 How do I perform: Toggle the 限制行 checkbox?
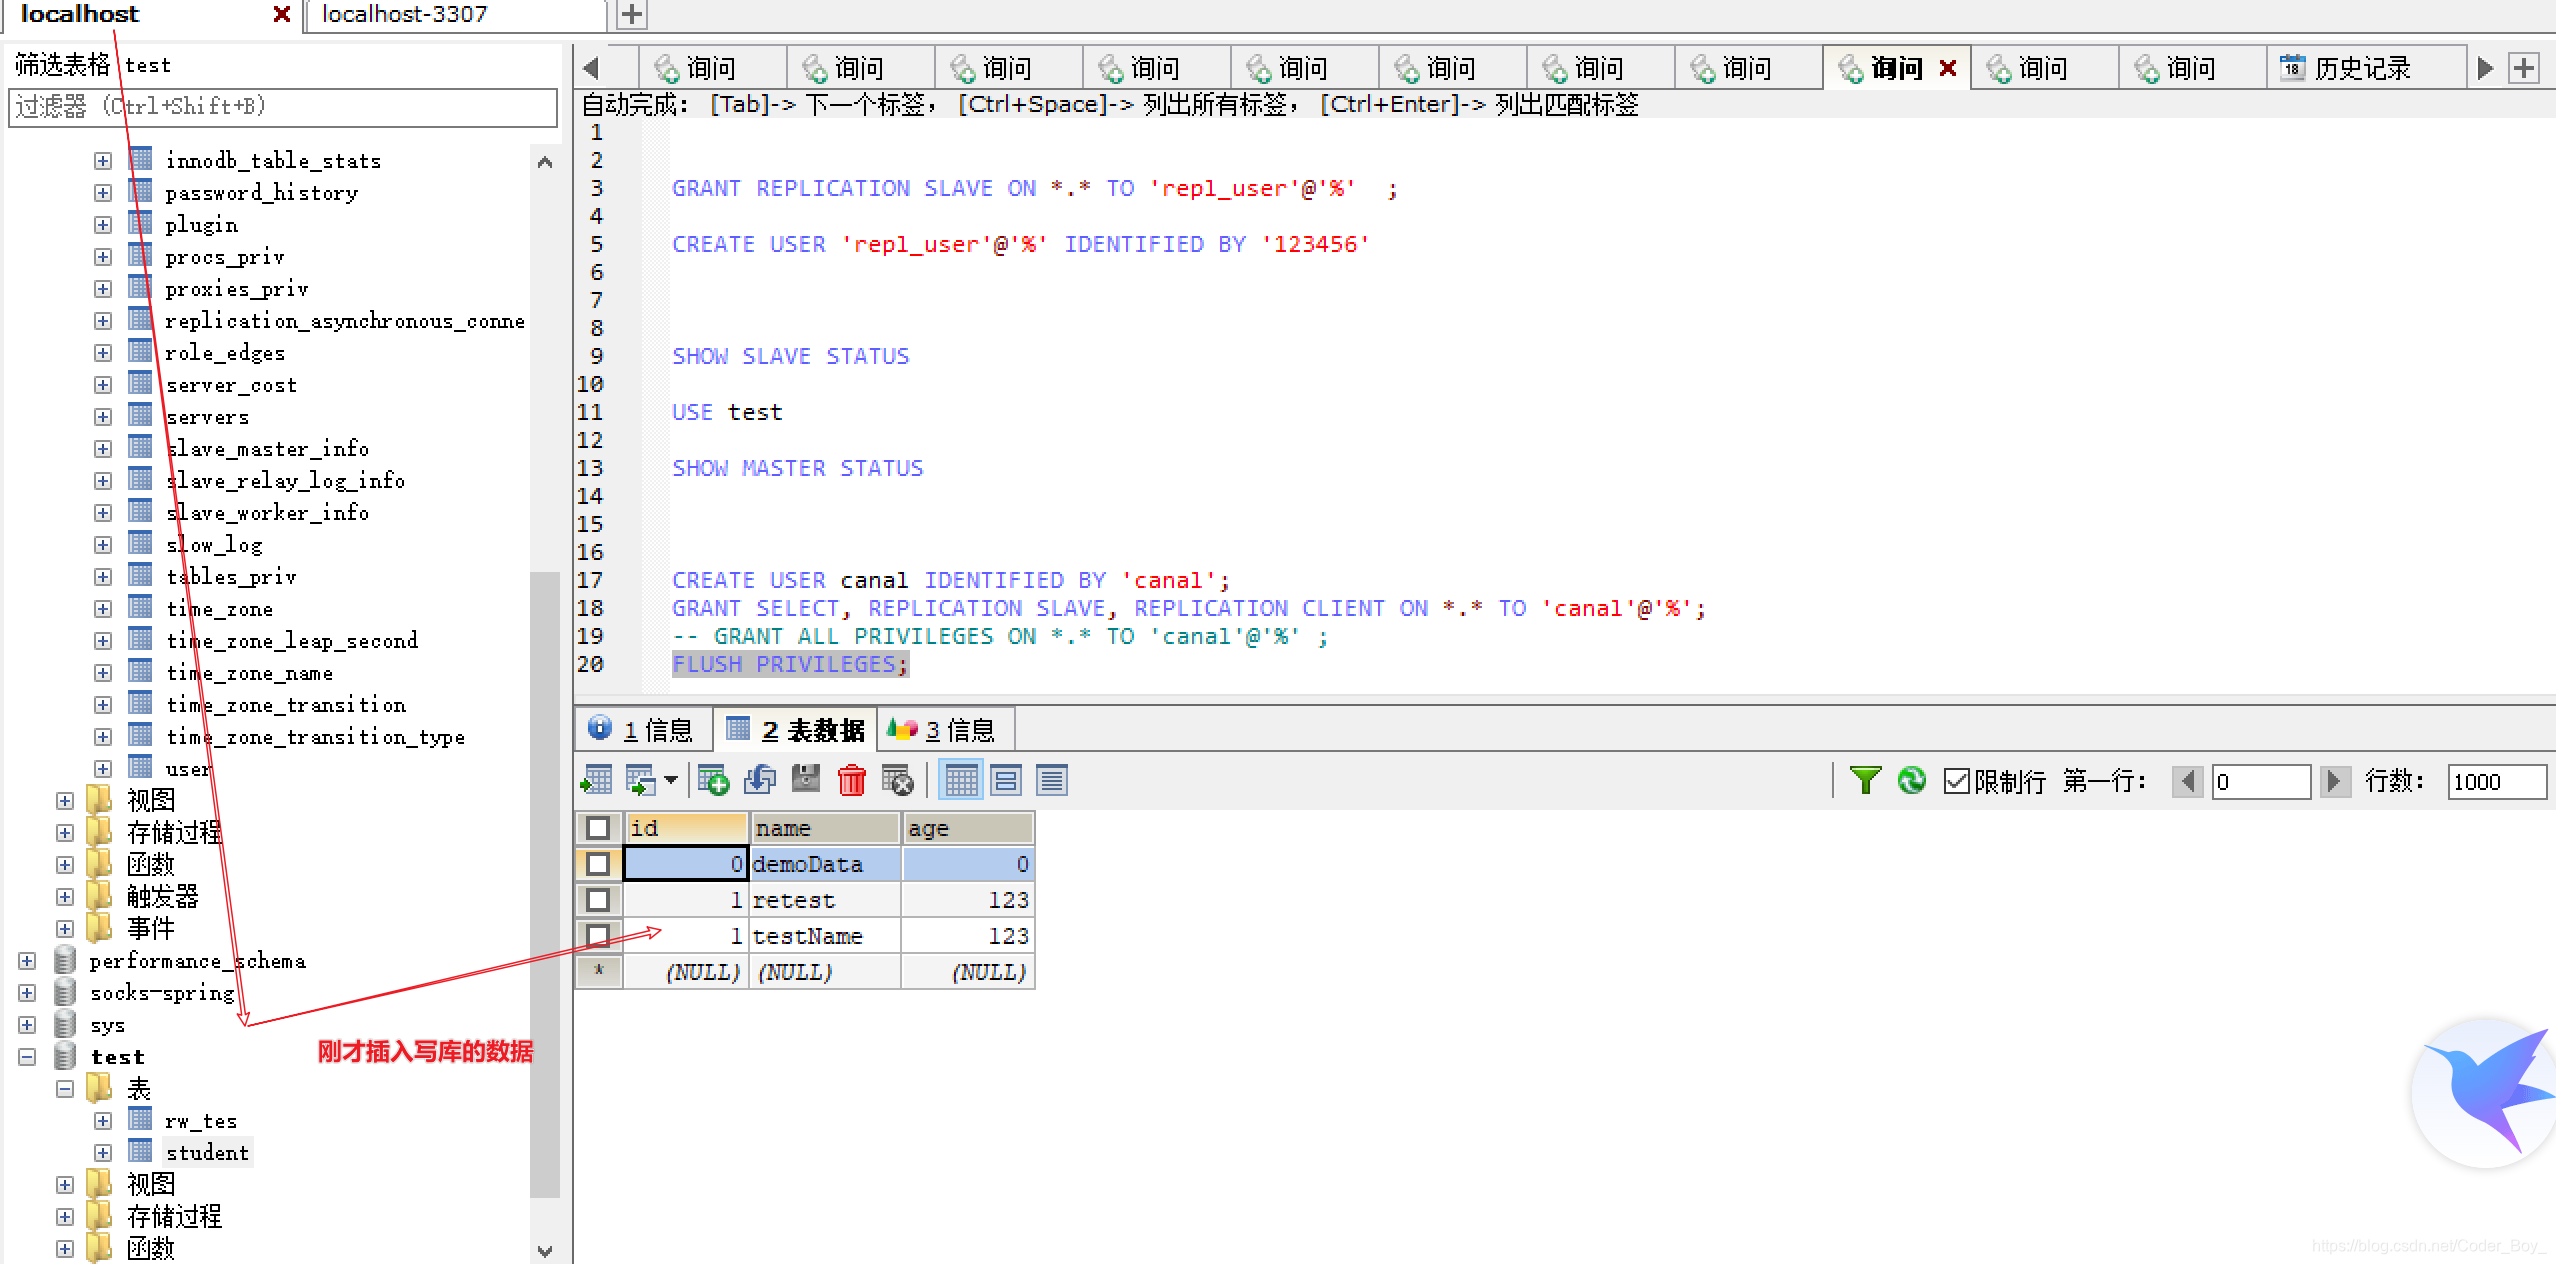pyautogui.click(x=1956, y=781)
